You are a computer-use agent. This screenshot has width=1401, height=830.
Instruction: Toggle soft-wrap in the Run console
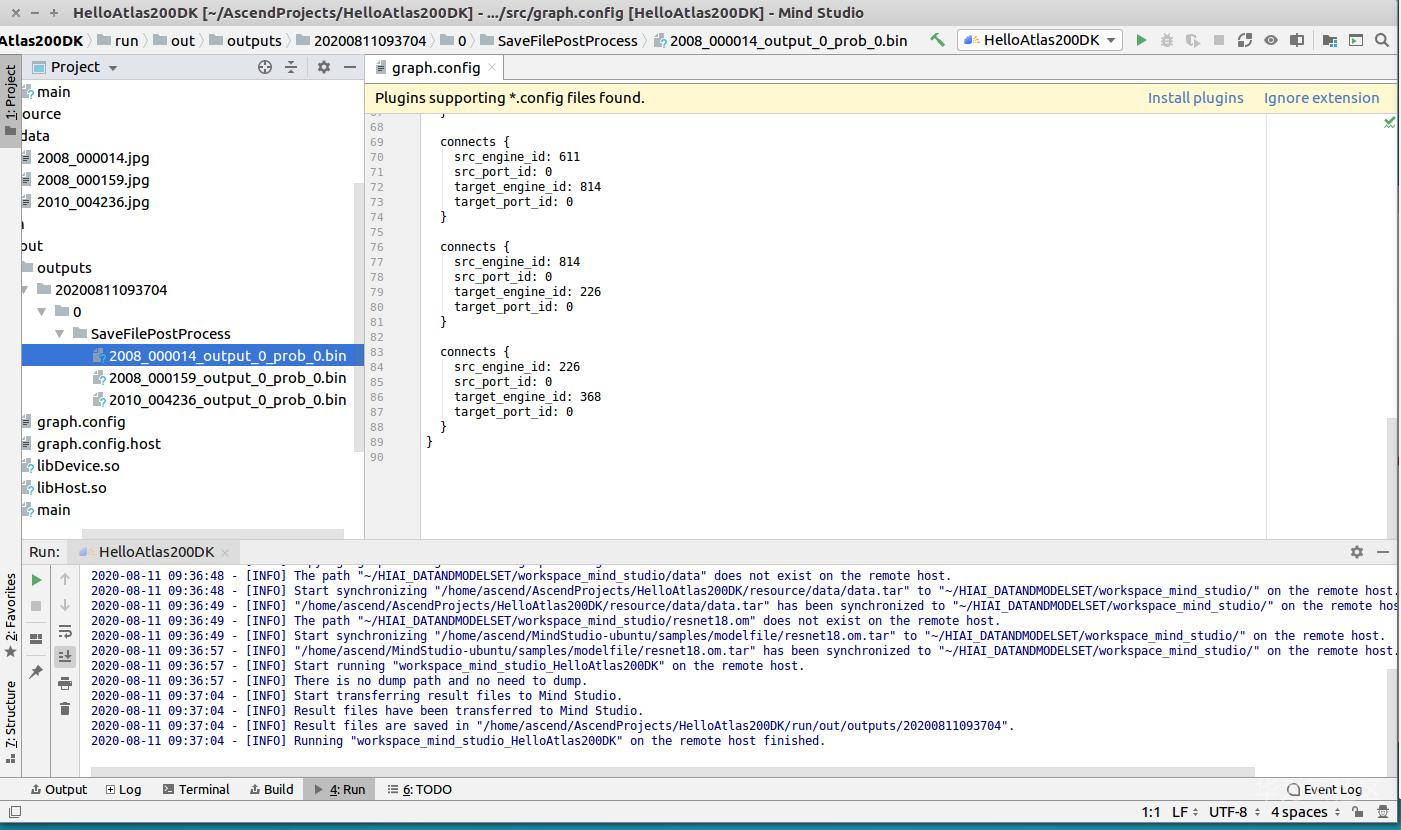[x=65, y=631]
